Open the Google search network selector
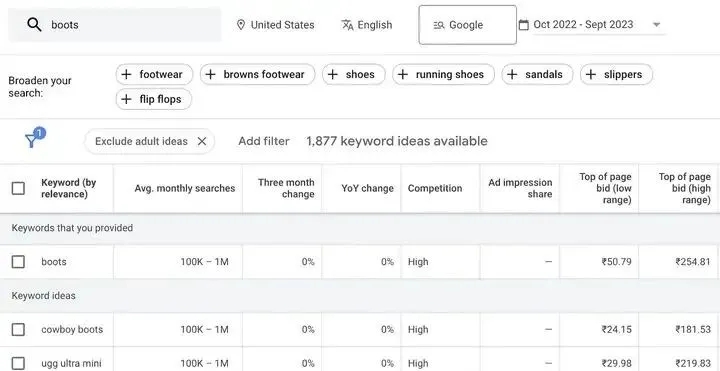Image resolution: width=720 pixels, height=371 pixels. click(x=467, y=25)
